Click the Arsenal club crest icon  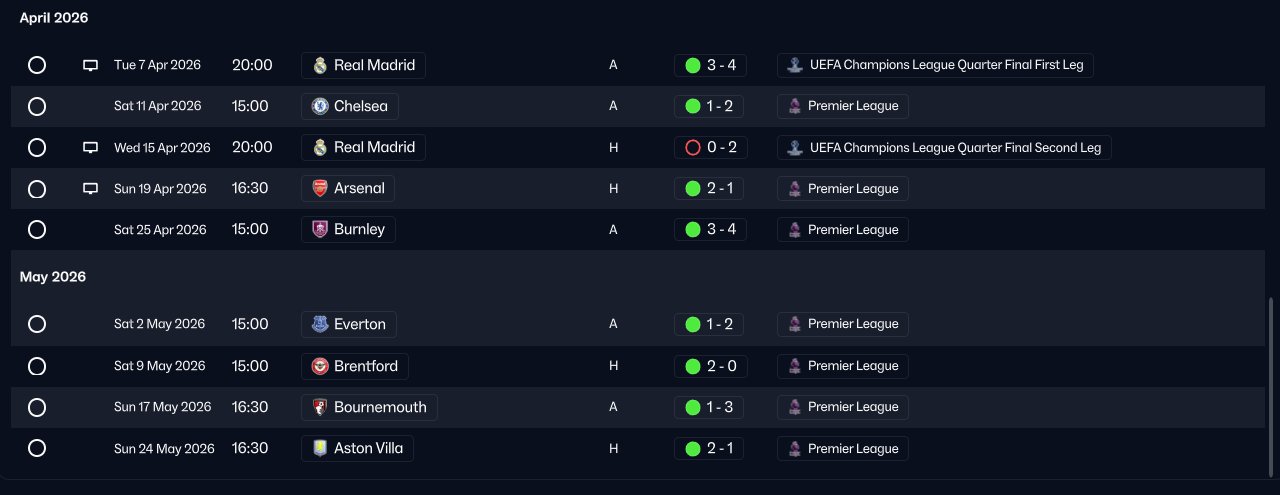tap(320, 188)
